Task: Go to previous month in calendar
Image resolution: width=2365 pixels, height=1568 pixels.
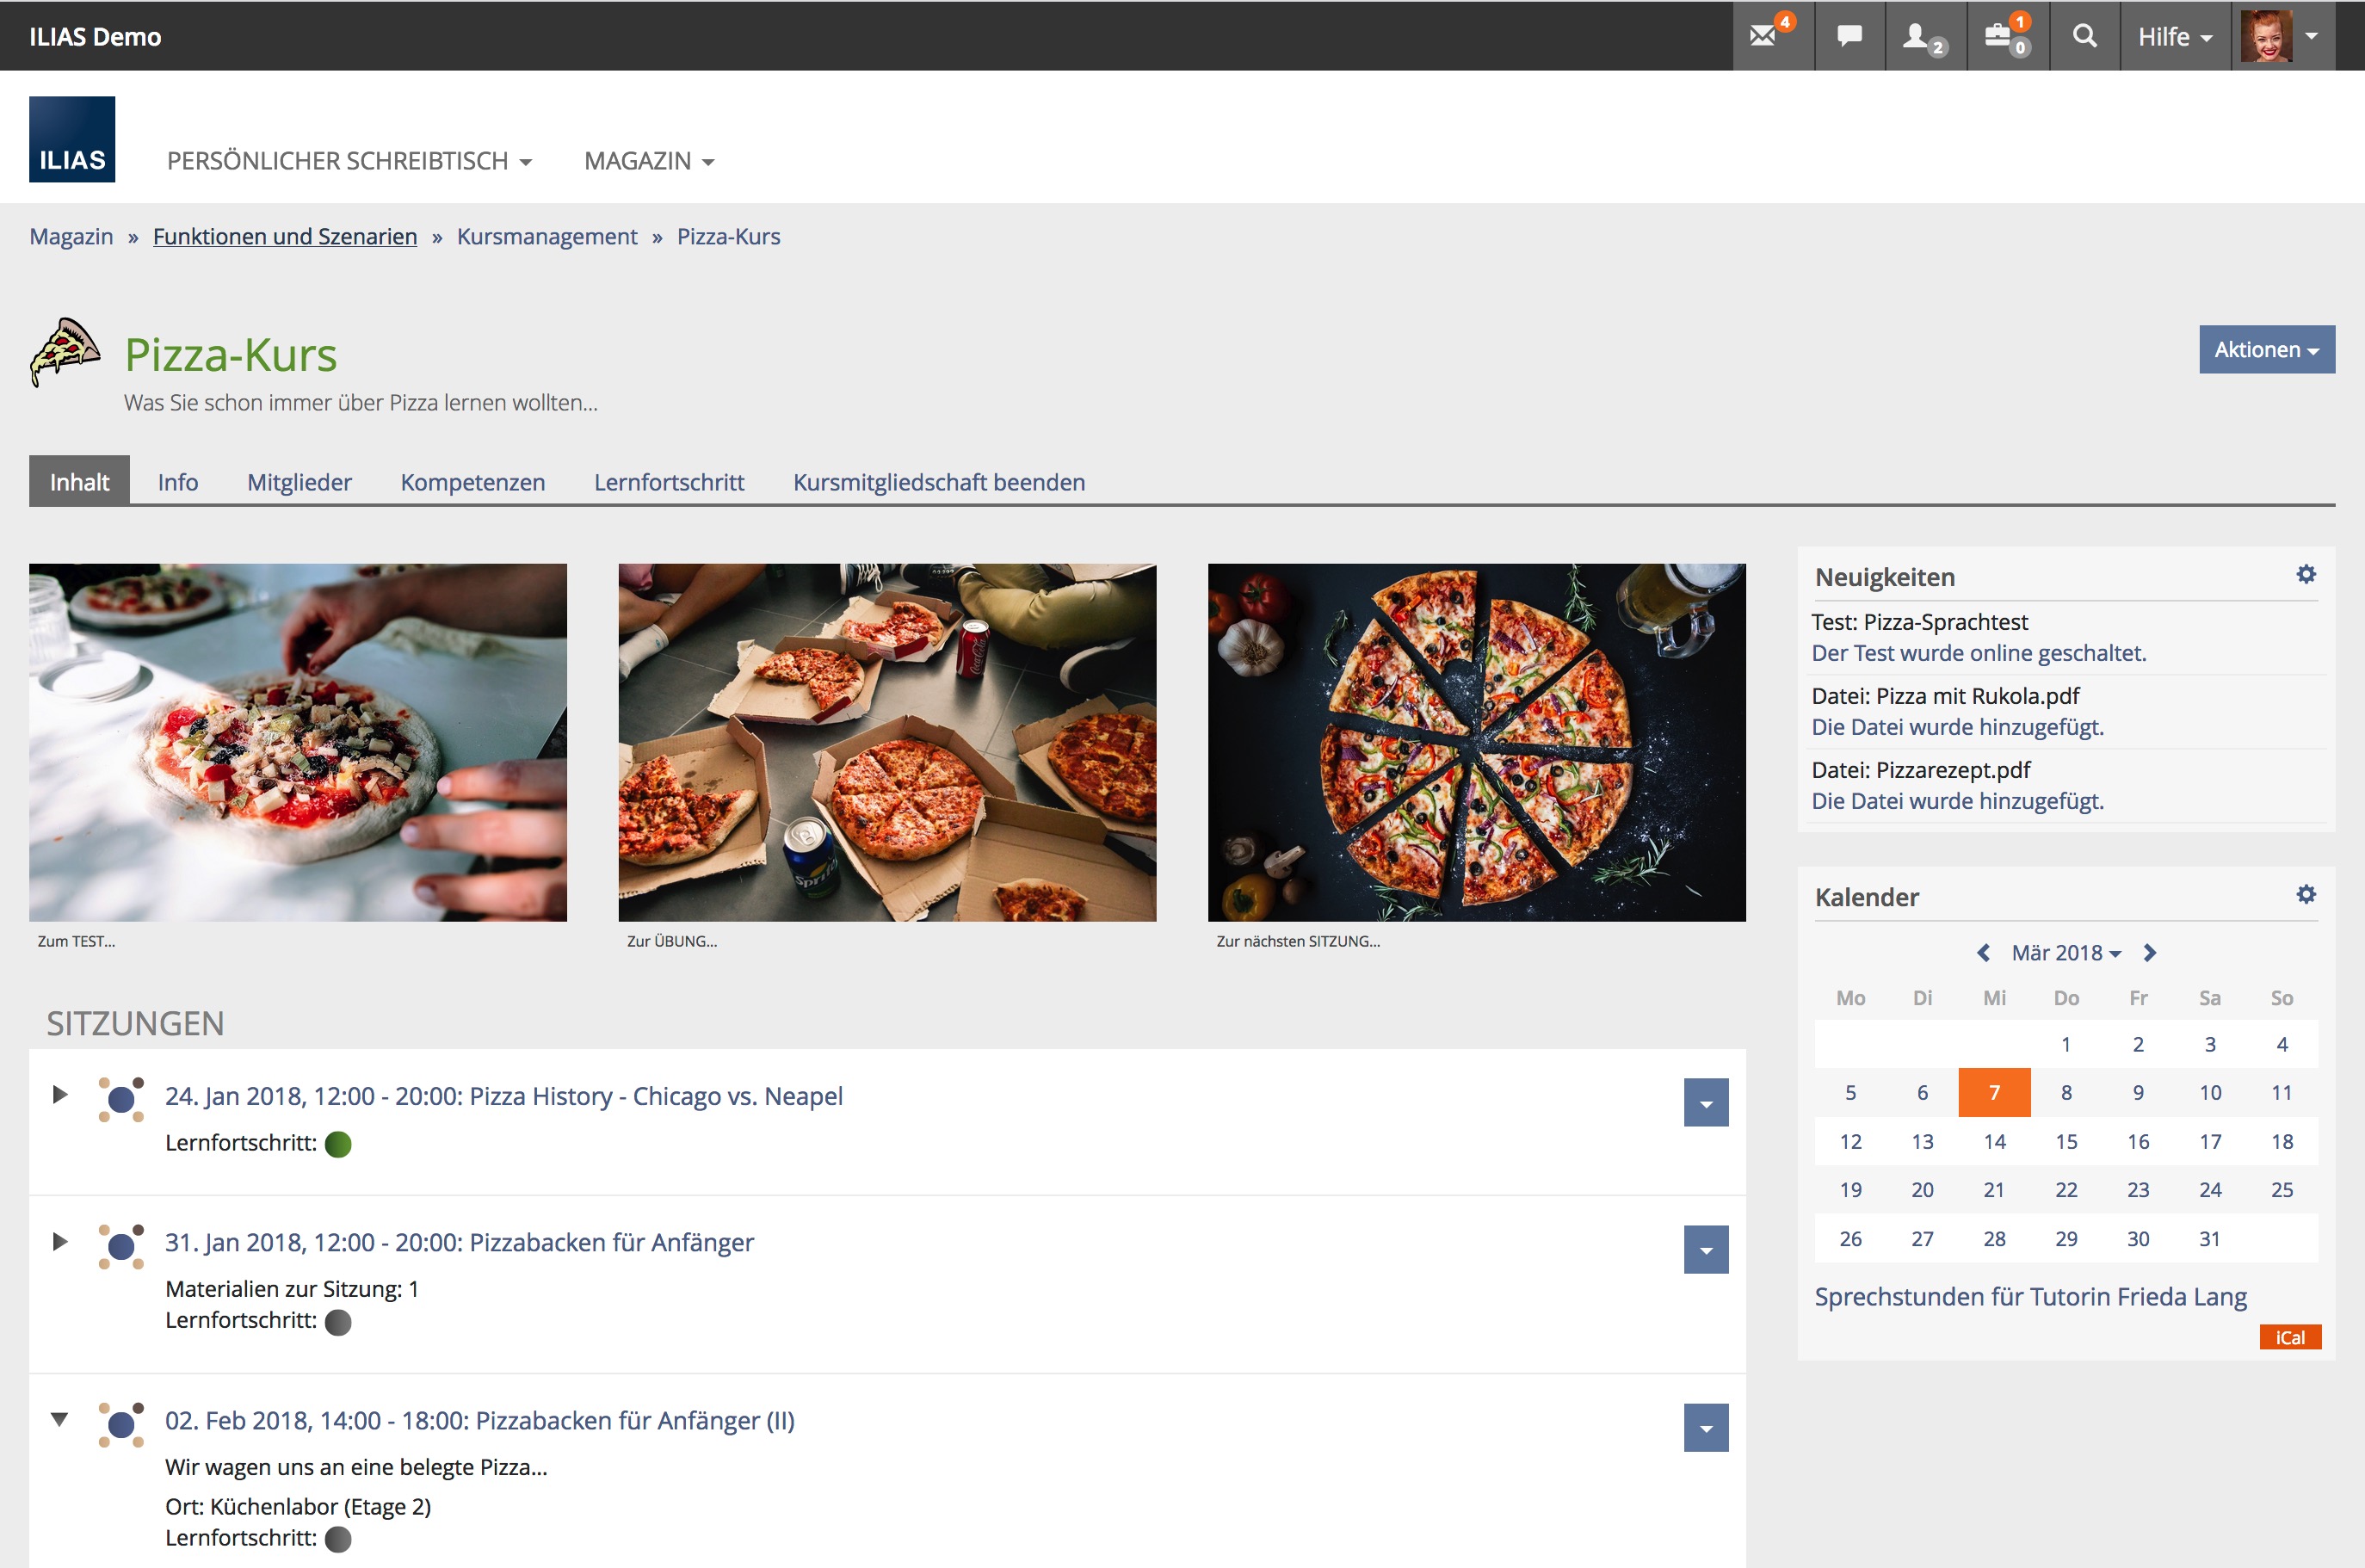Action: pos(1983,952)
